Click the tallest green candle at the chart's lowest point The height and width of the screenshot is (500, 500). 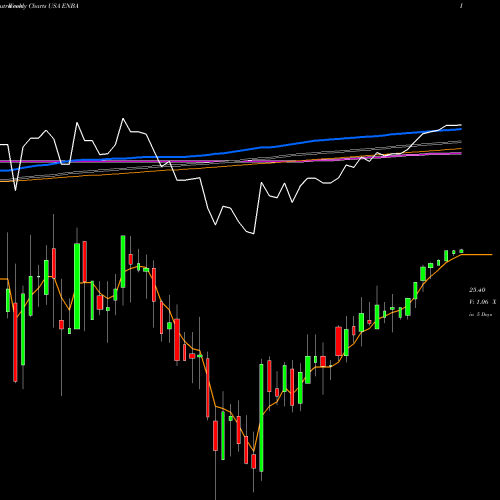tap(261, 418)
